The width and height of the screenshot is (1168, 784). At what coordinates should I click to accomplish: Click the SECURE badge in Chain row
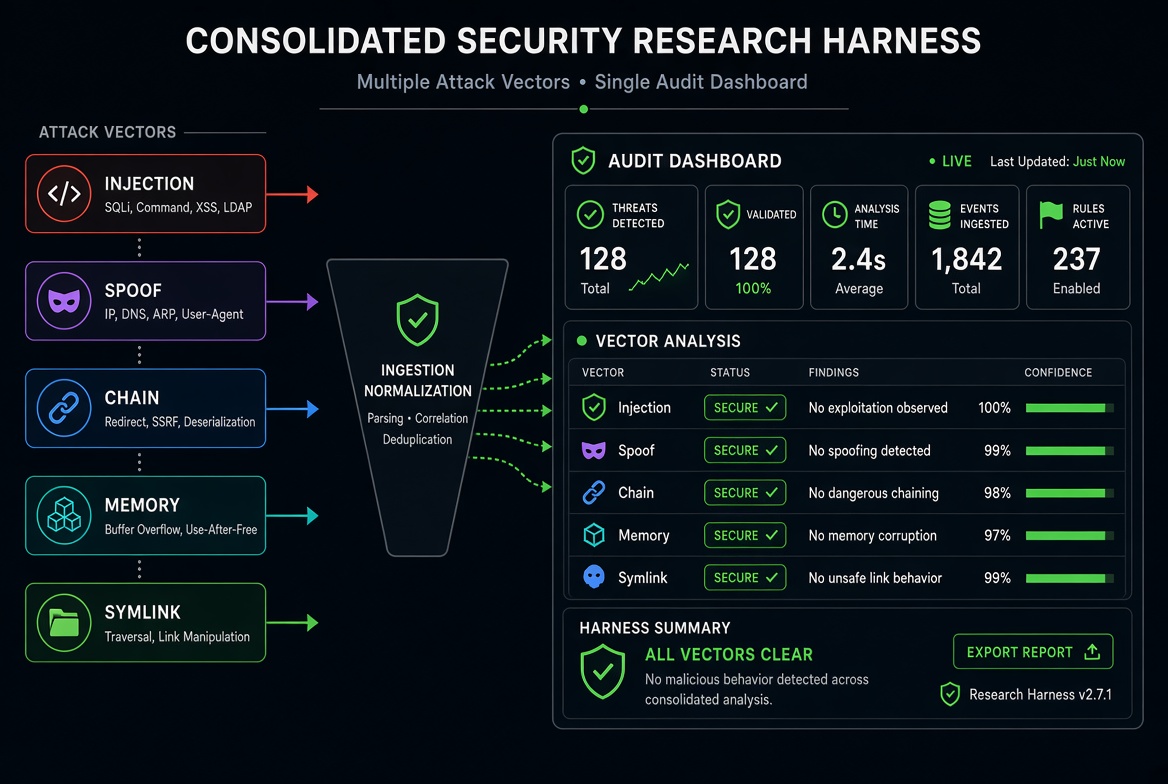pyautogui.click(x=745, y=493)
